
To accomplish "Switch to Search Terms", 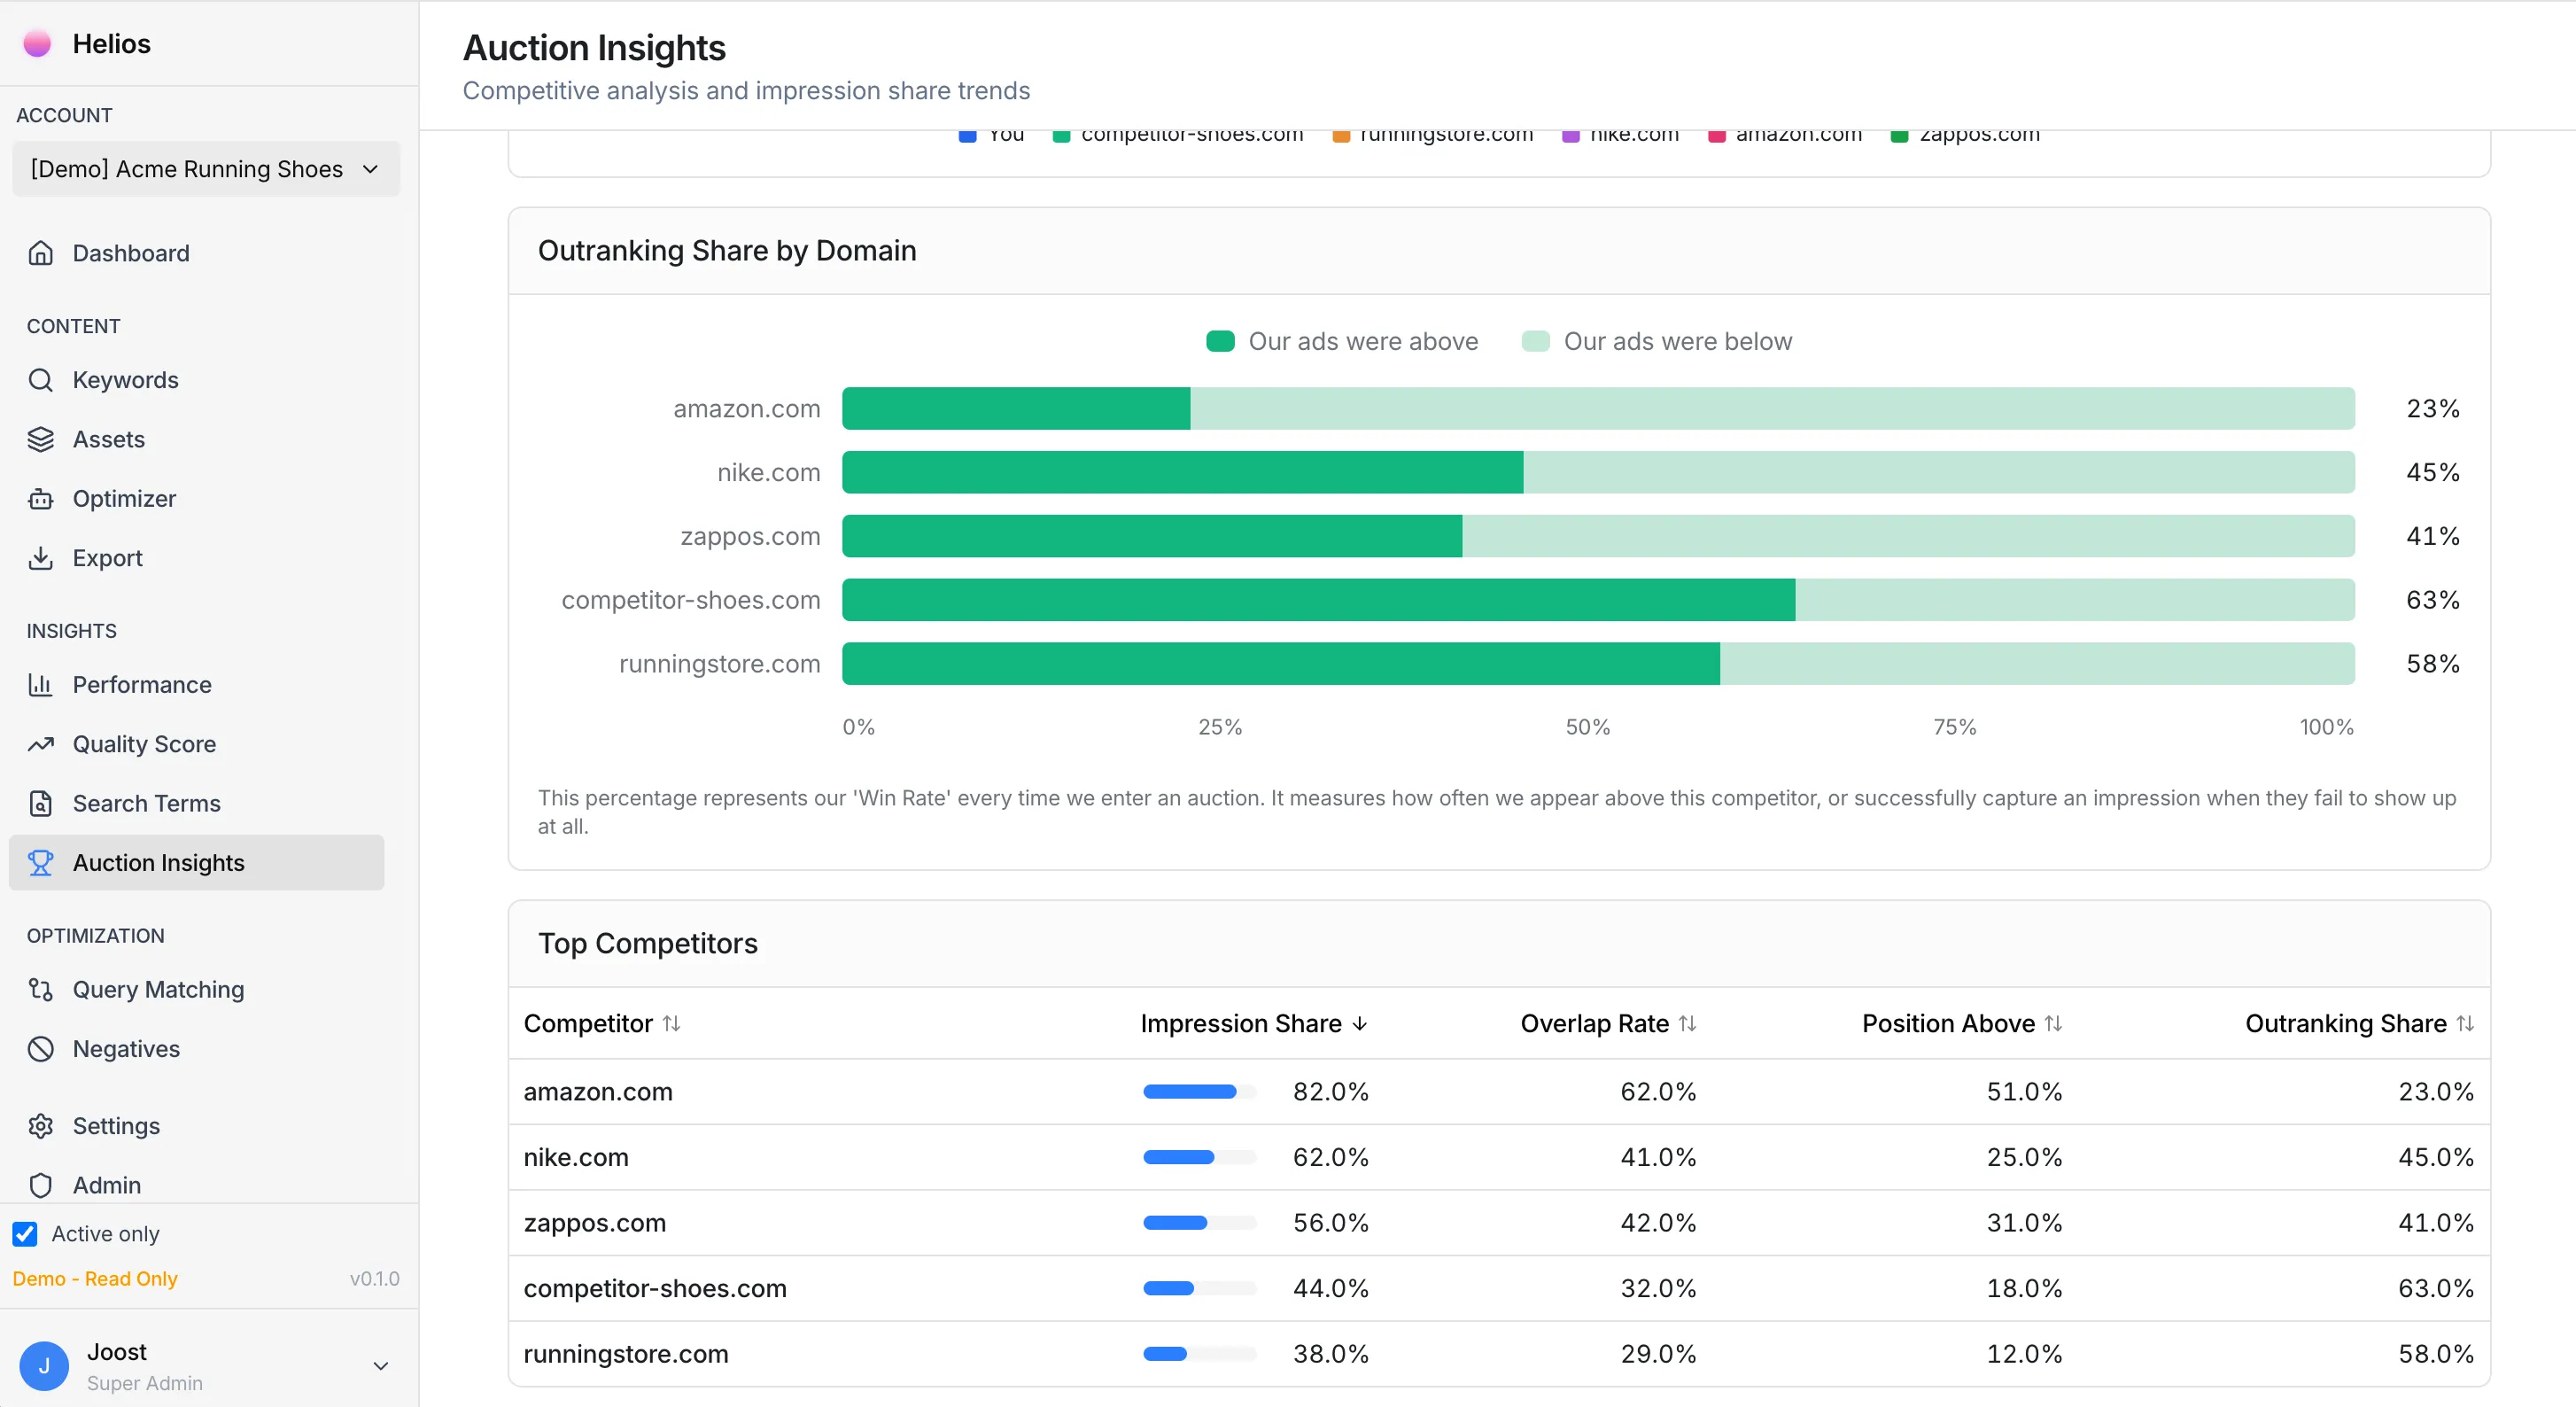I will [x=146, y=803].
